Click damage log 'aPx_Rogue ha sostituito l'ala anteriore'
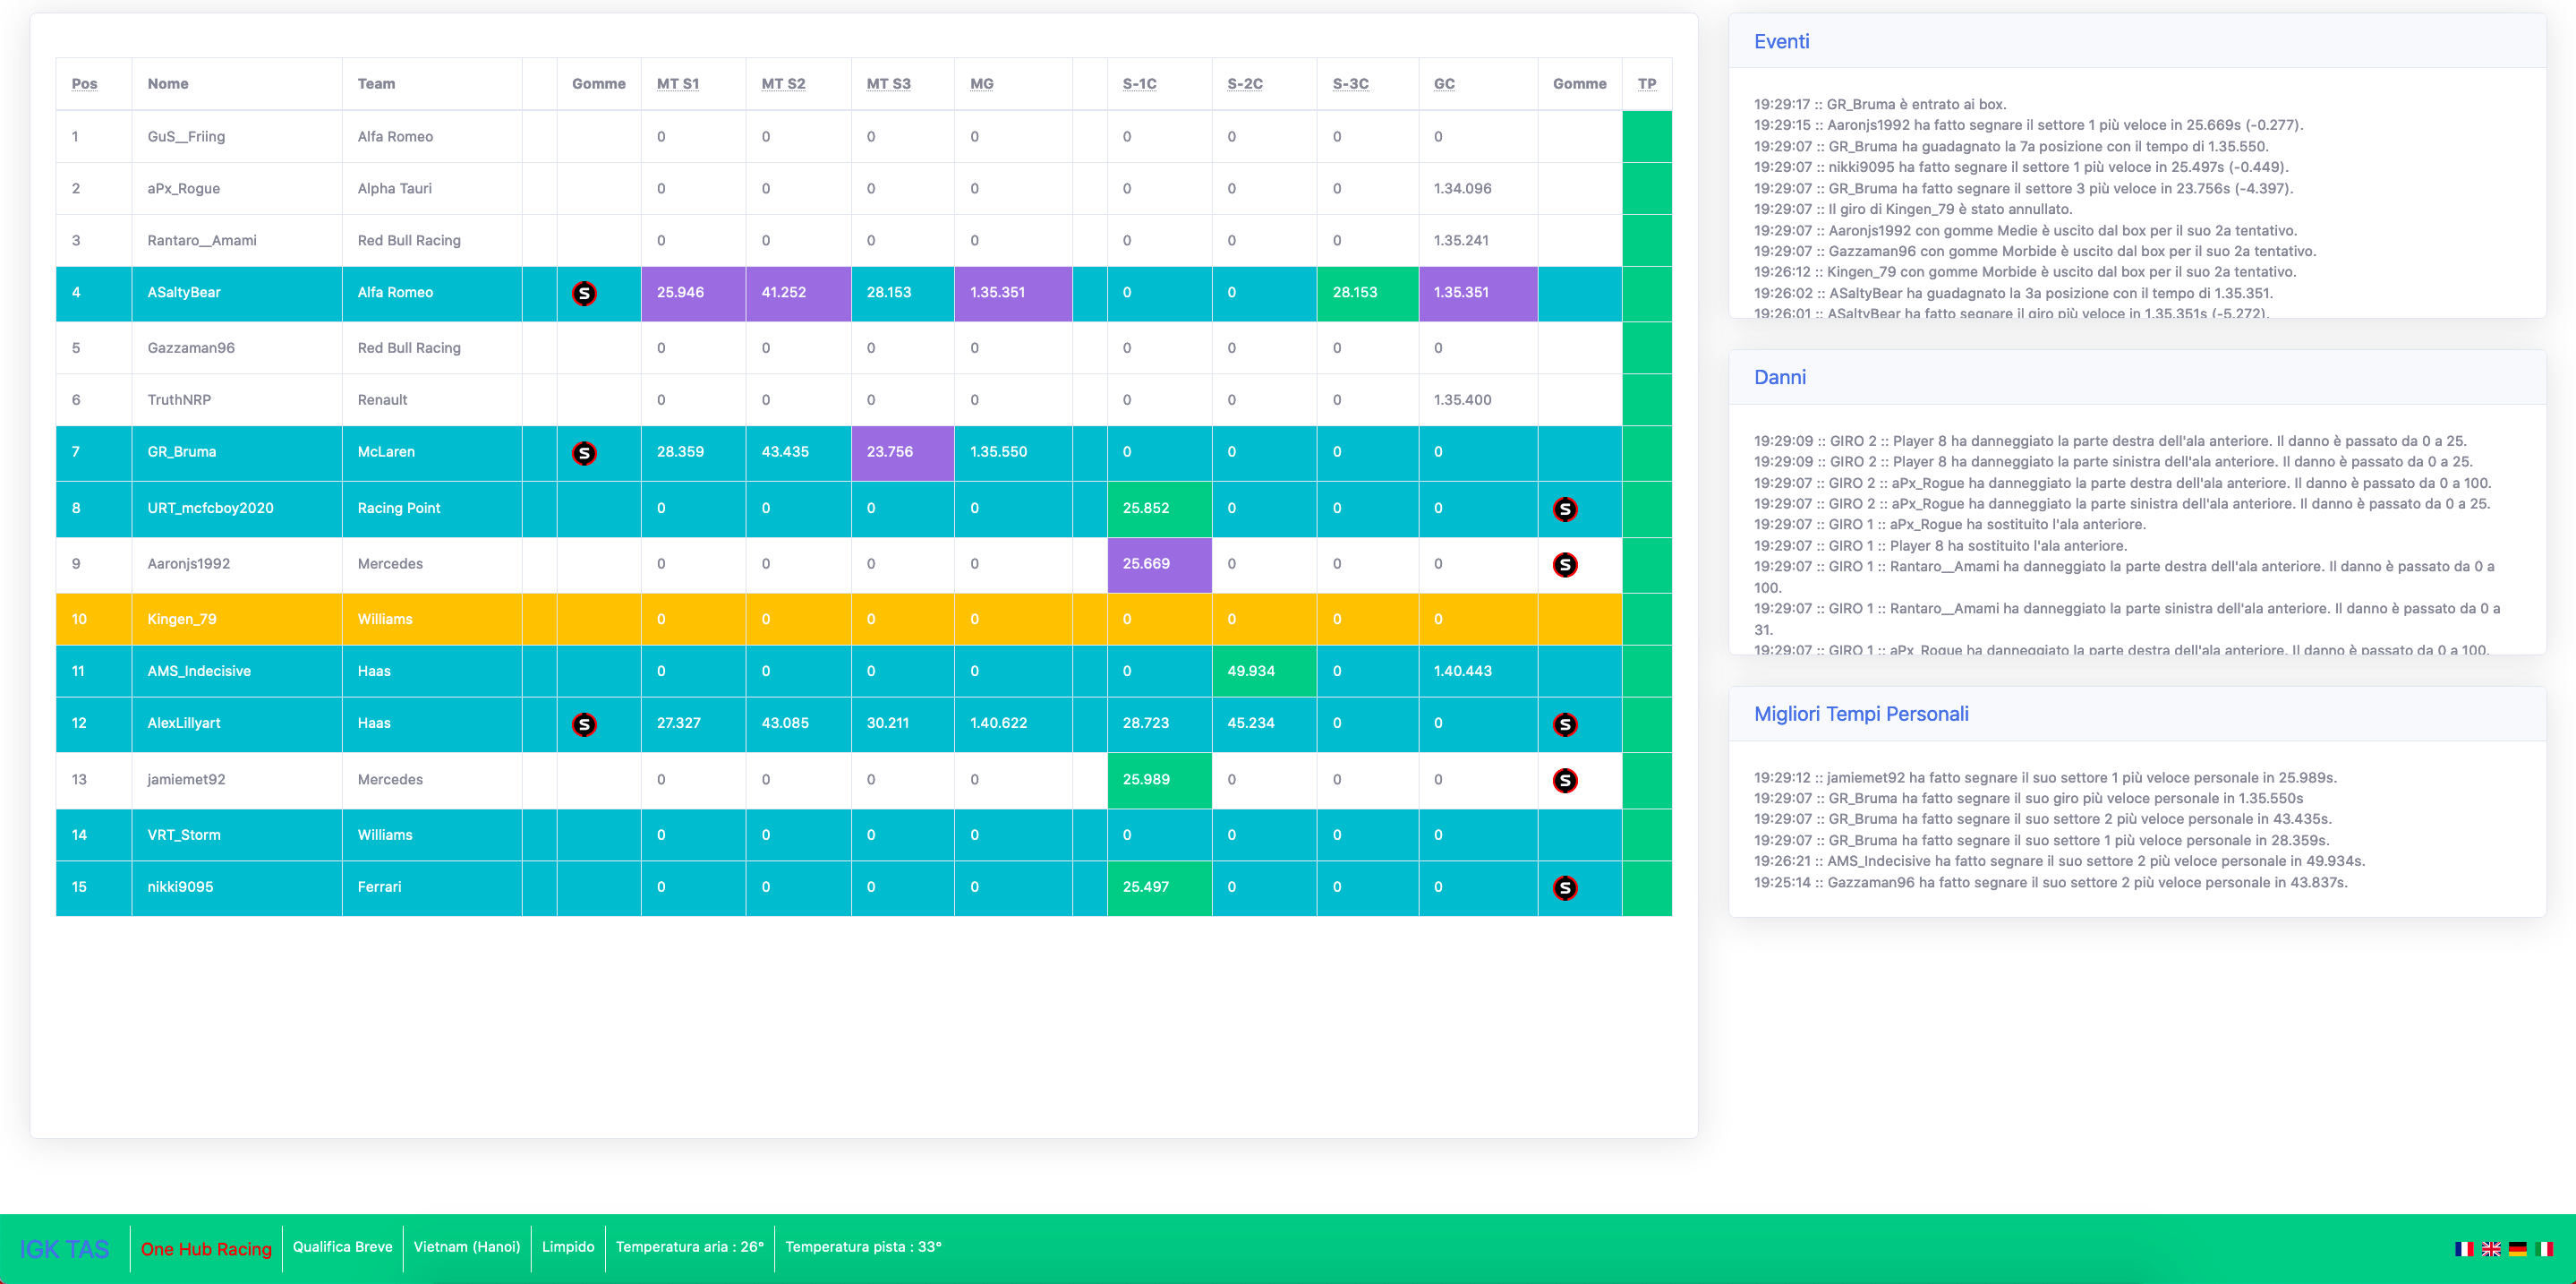The height and width of the screenshot is (1284, 2576). 1950,524
